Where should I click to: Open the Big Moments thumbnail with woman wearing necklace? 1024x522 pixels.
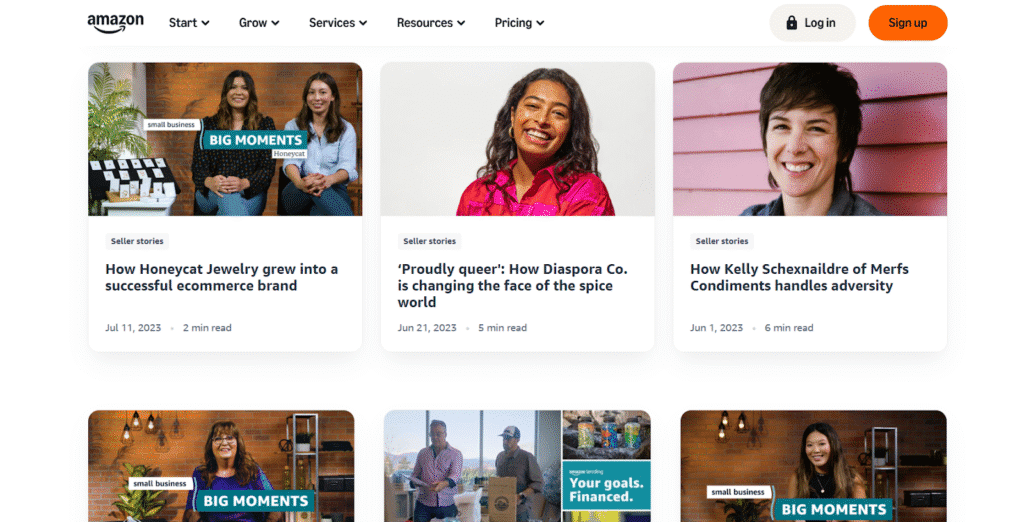[x=813, y=466]
